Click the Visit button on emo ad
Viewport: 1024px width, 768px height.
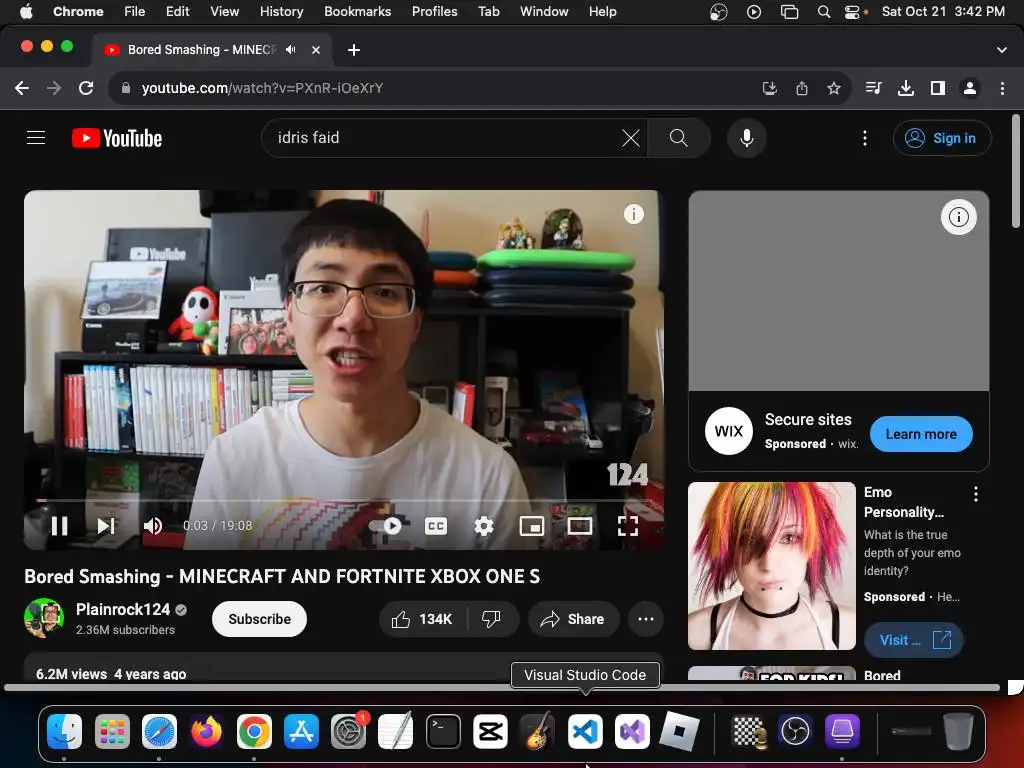914,640
